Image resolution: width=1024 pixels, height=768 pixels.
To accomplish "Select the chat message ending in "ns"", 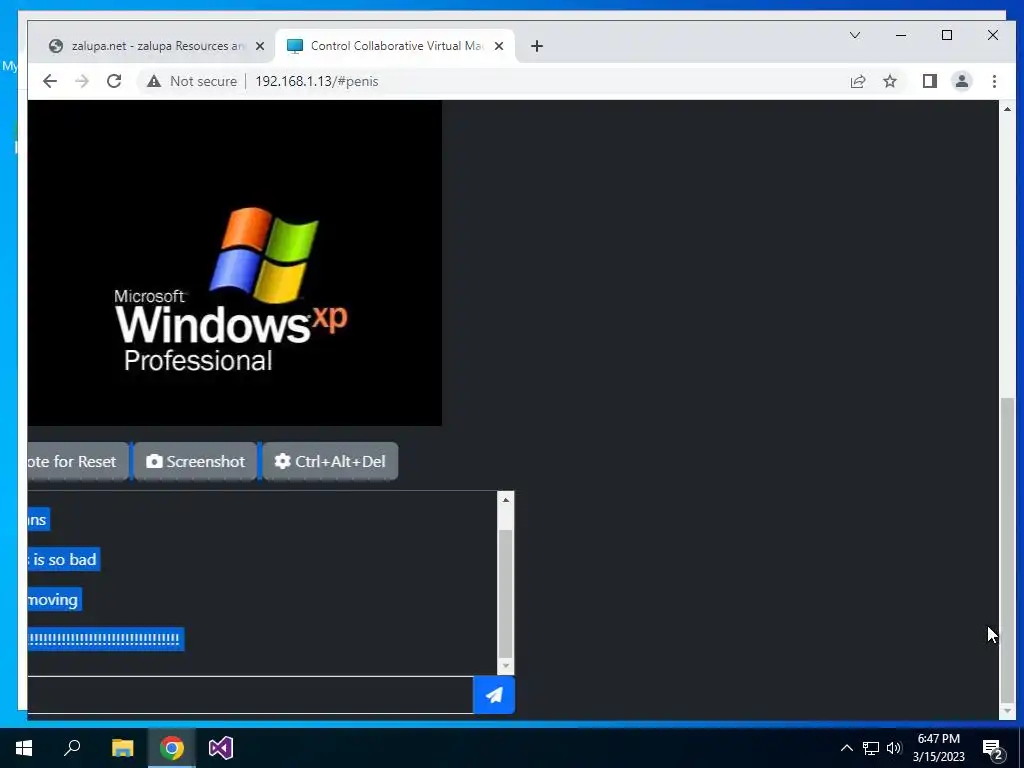I will click(39, 520).
